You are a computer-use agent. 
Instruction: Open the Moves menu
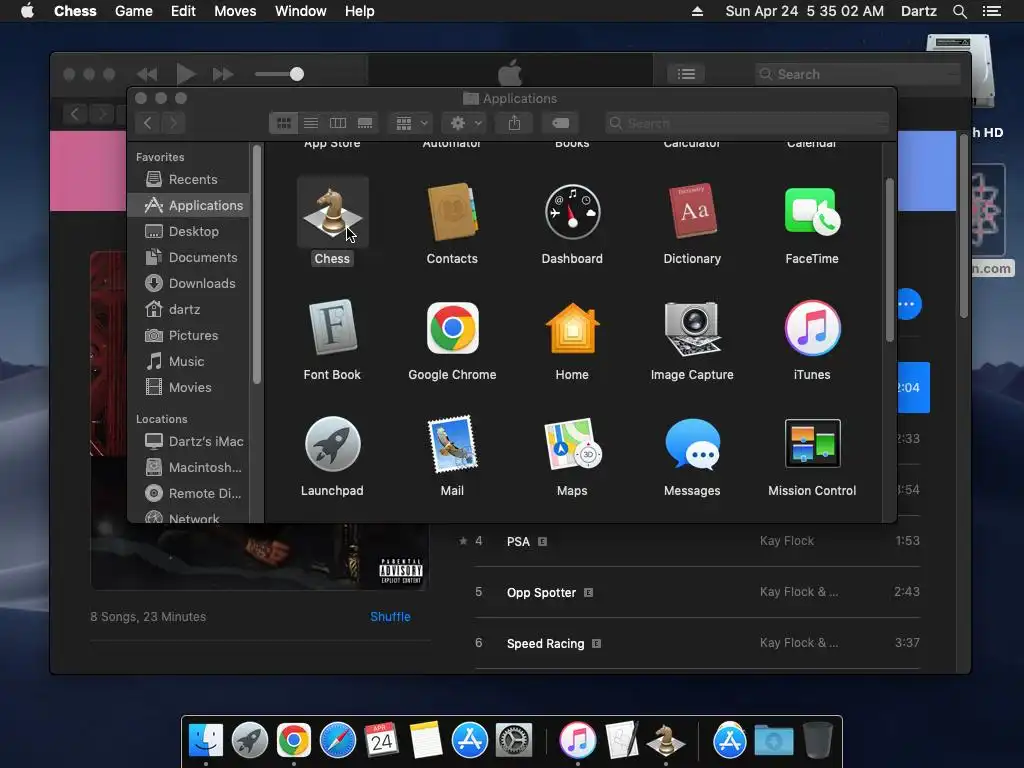(x=235, y=11)
